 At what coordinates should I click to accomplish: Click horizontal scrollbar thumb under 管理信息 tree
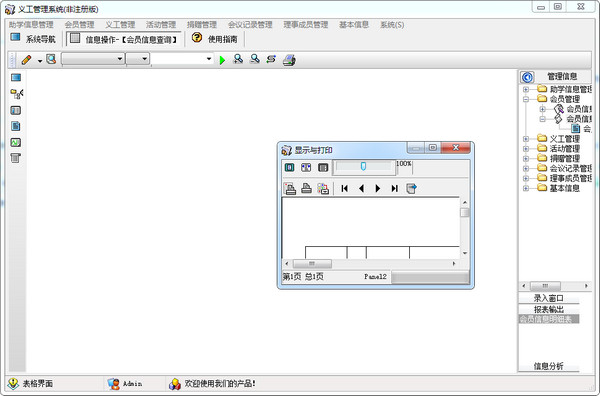point(545,286)
